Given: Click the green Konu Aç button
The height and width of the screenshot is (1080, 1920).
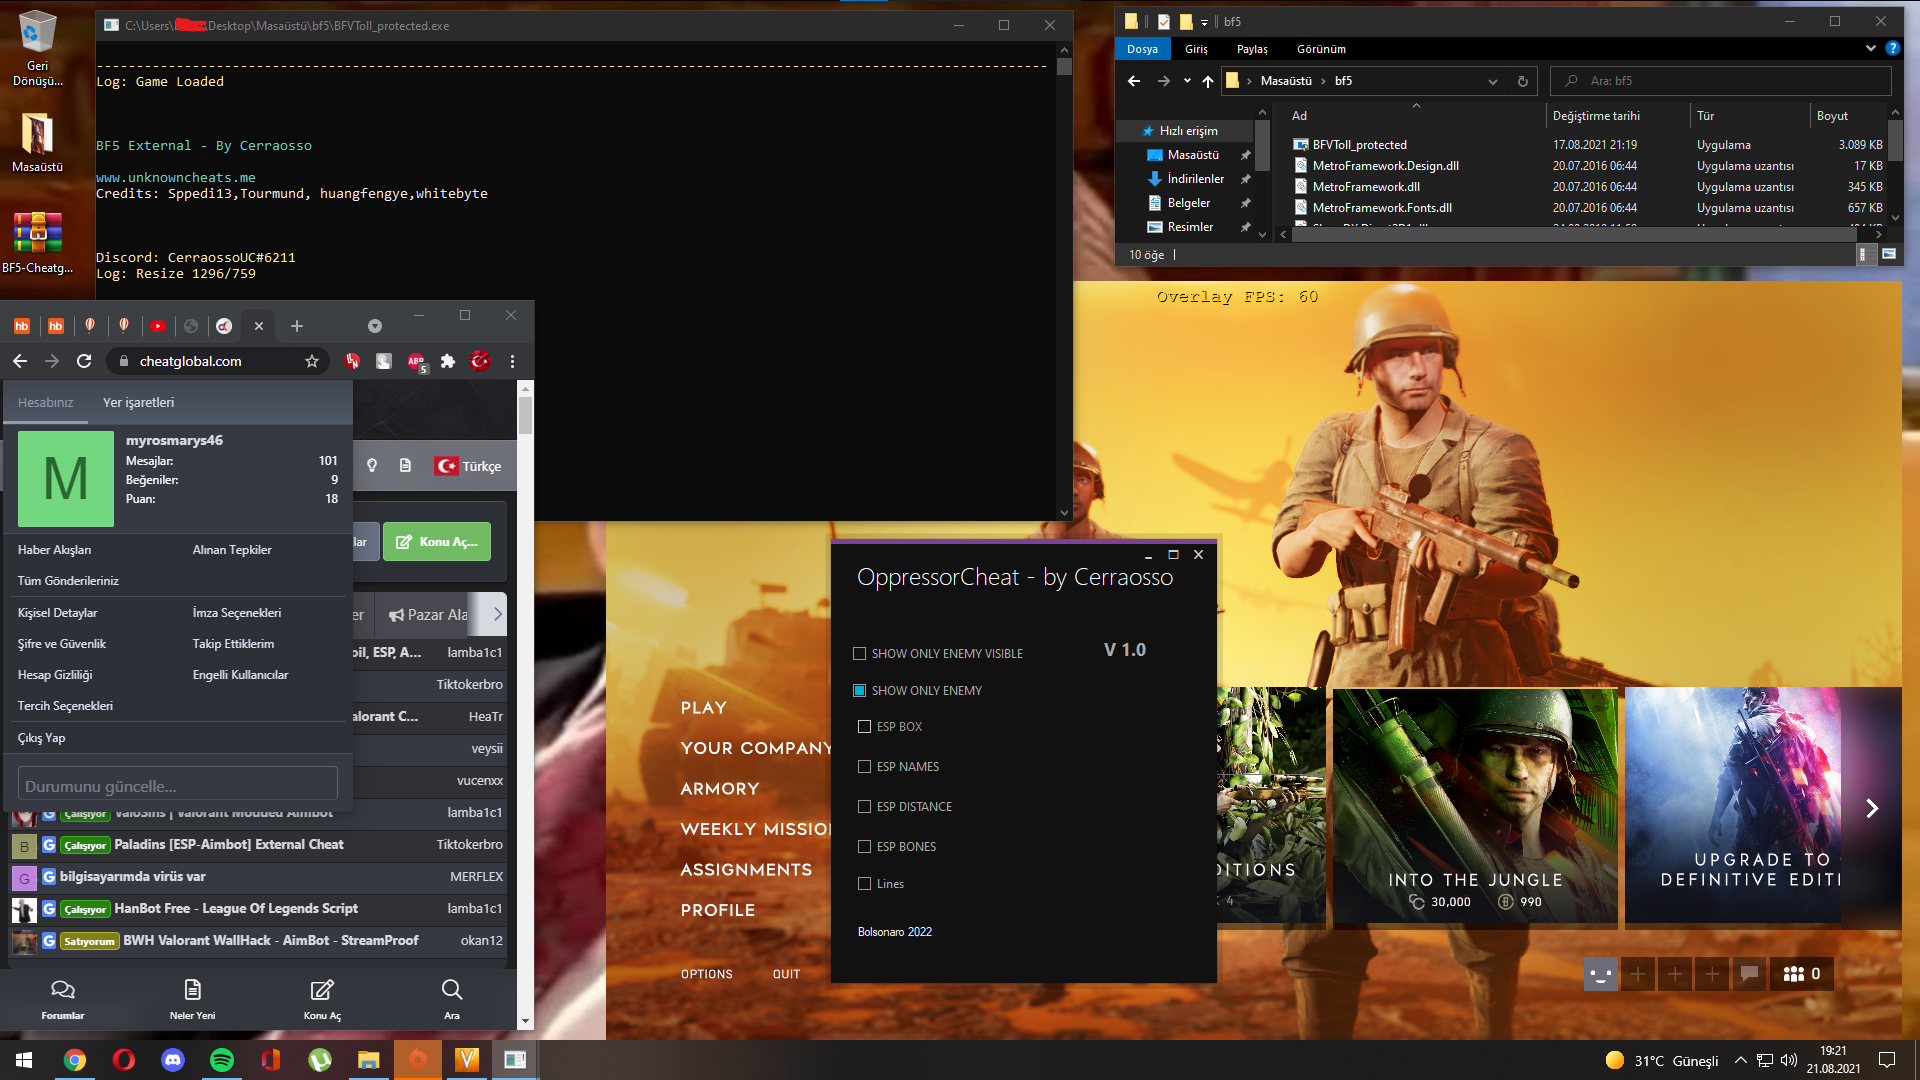Looking at the screenshot, I should [x=437, y=541].
